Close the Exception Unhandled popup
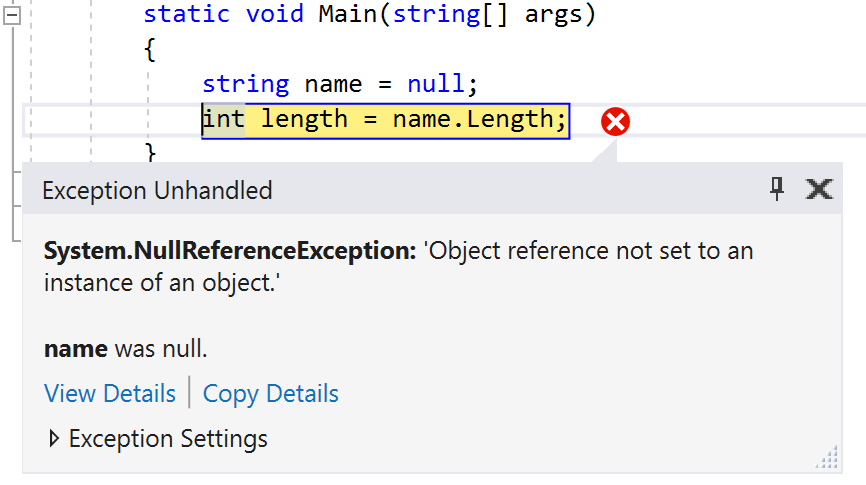Image resolution: width=866 pixels, height=485 pixels. point(819,189)
